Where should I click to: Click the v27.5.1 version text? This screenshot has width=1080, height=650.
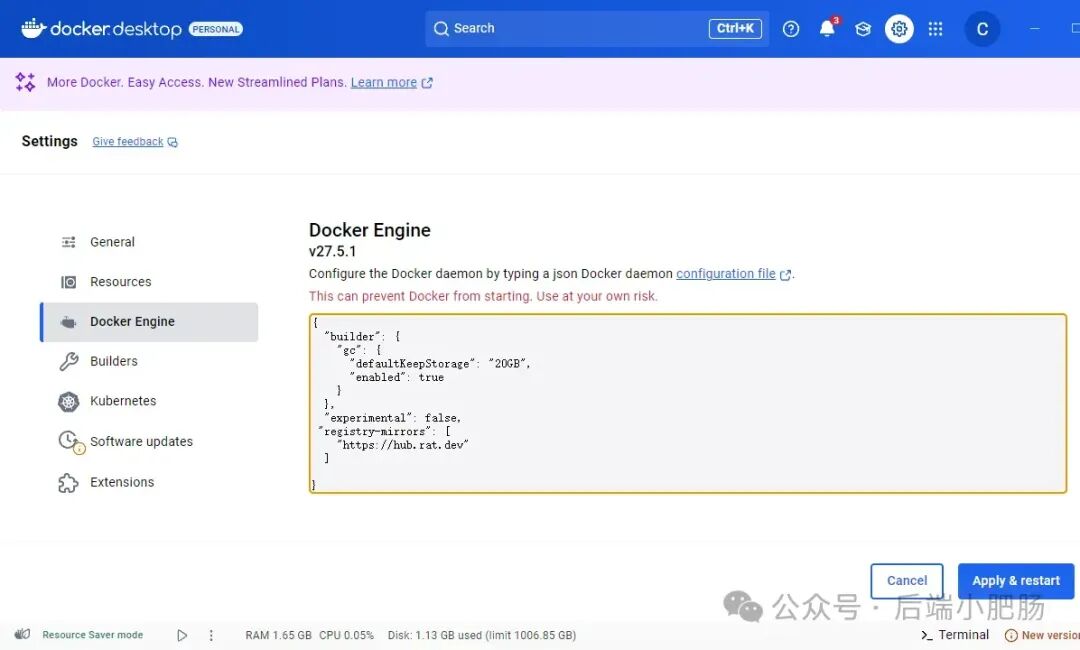[x=332, y=251]
